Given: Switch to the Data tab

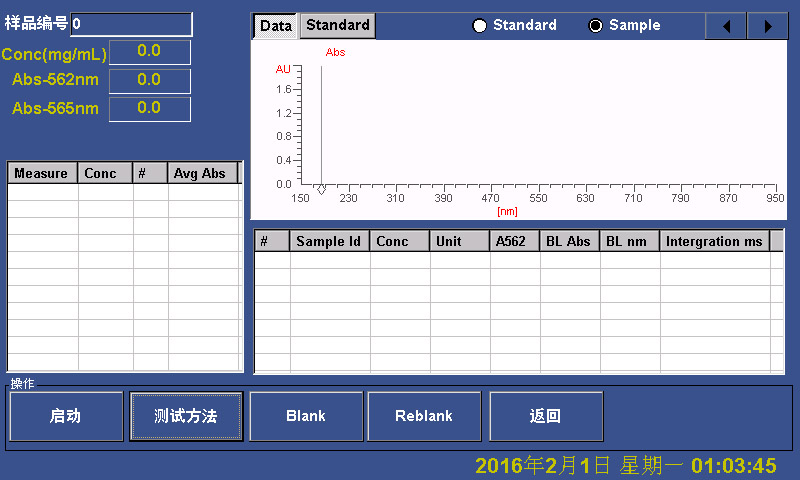Looking at the screenshot, I should (x=275, y=26).
